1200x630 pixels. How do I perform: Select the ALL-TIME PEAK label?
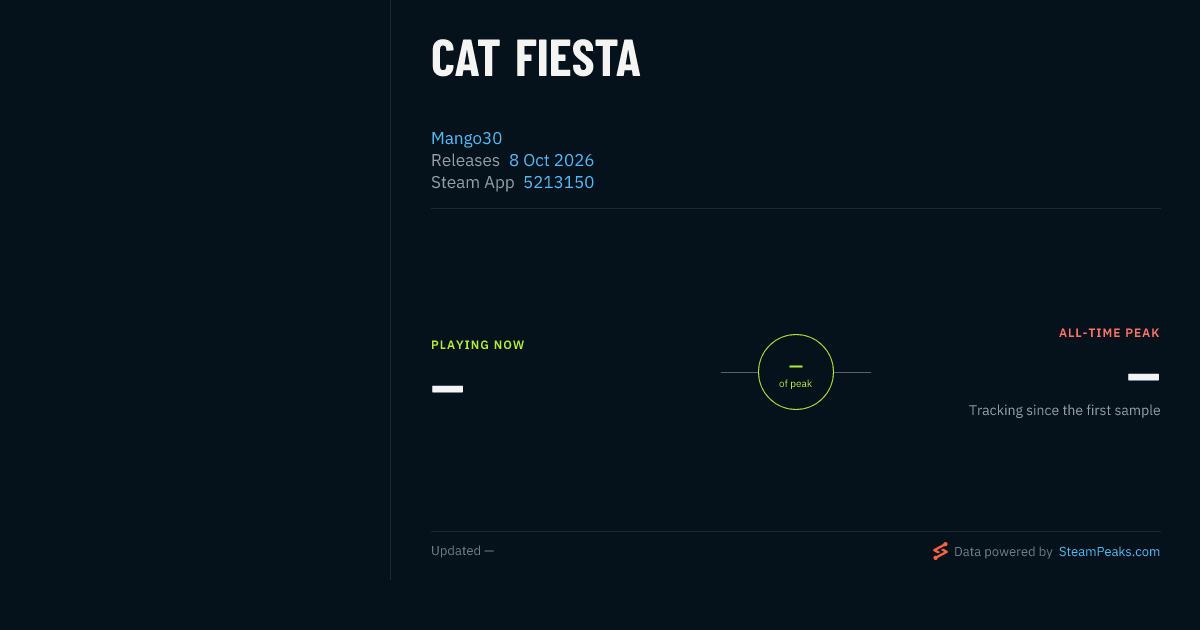pyautogui.click(x=1109, y=333)
